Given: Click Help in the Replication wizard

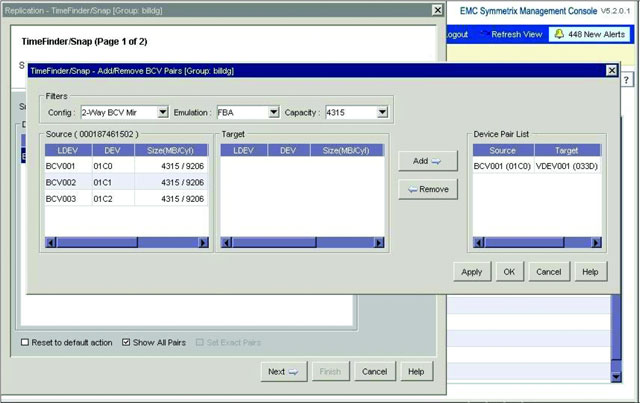Looking at the screenshot, I should tap(416, 372).
